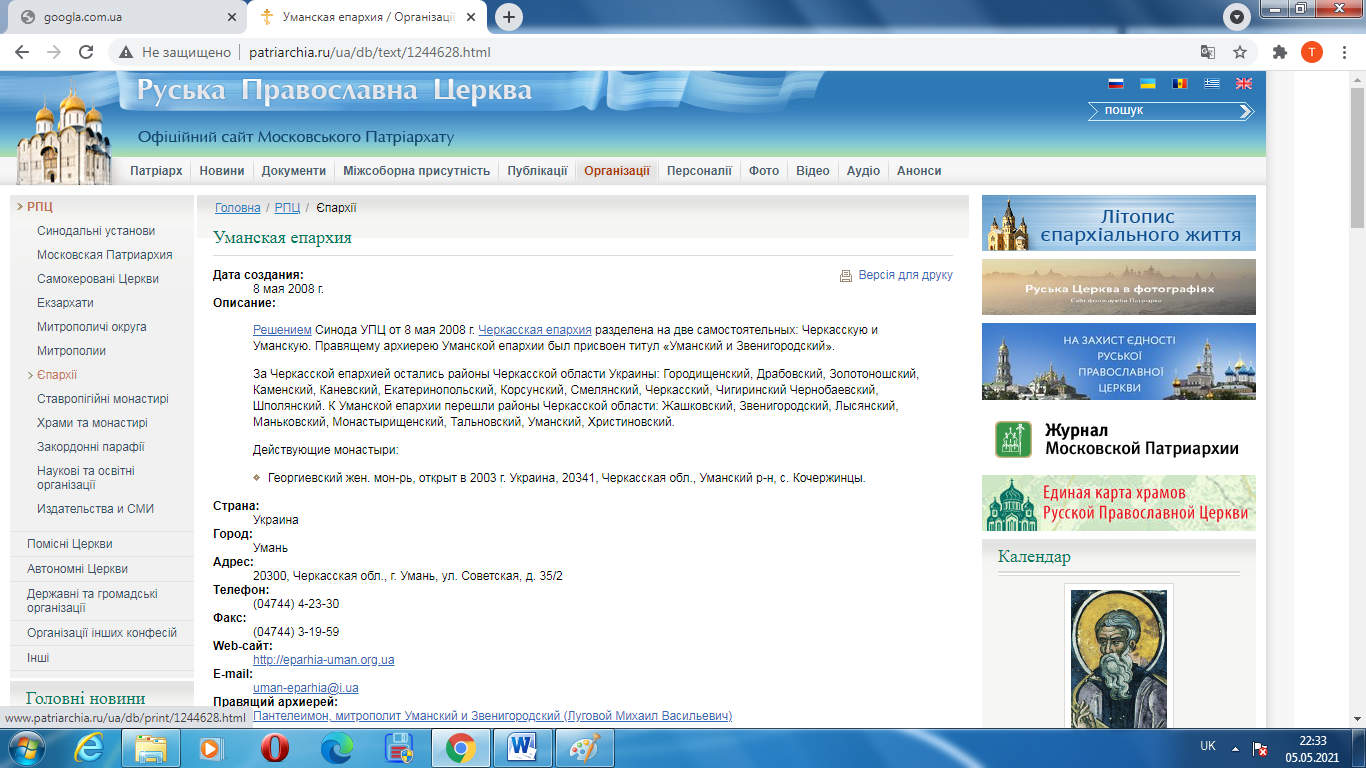This screenshot has height=768, width=1366.
Task: Open Фото menu item
Action: pyautogui.click(x=764, y=171)
